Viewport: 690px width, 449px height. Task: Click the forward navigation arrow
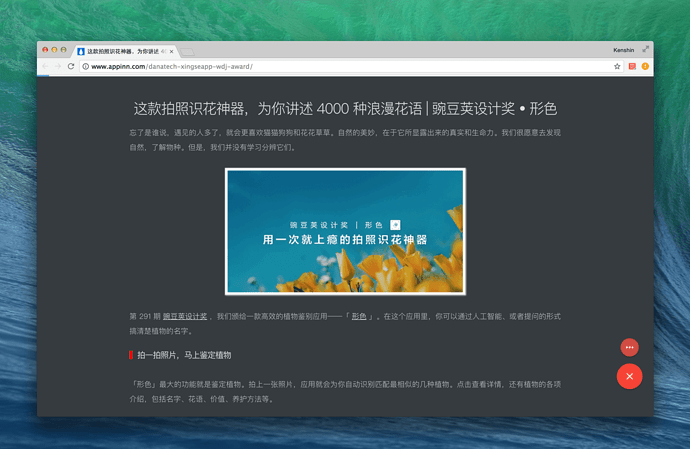pos(58,66)
